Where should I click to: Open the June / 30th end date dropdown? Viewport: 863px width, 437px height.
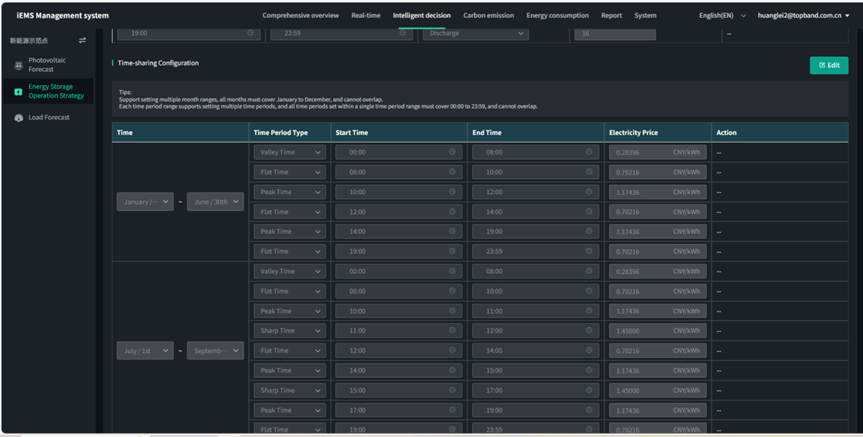pyautogui.click(x=215, y=202)
